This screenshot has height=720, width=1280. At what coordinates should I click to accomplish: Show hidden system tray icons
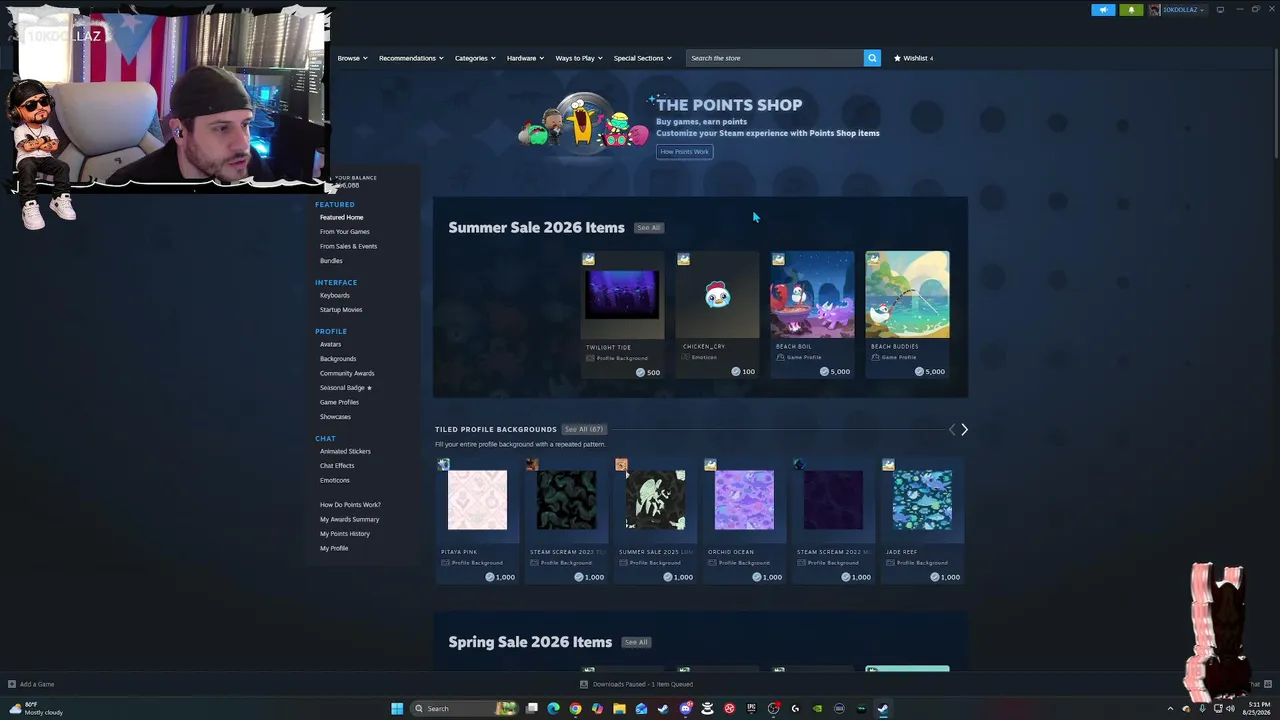click(1170, 709)
